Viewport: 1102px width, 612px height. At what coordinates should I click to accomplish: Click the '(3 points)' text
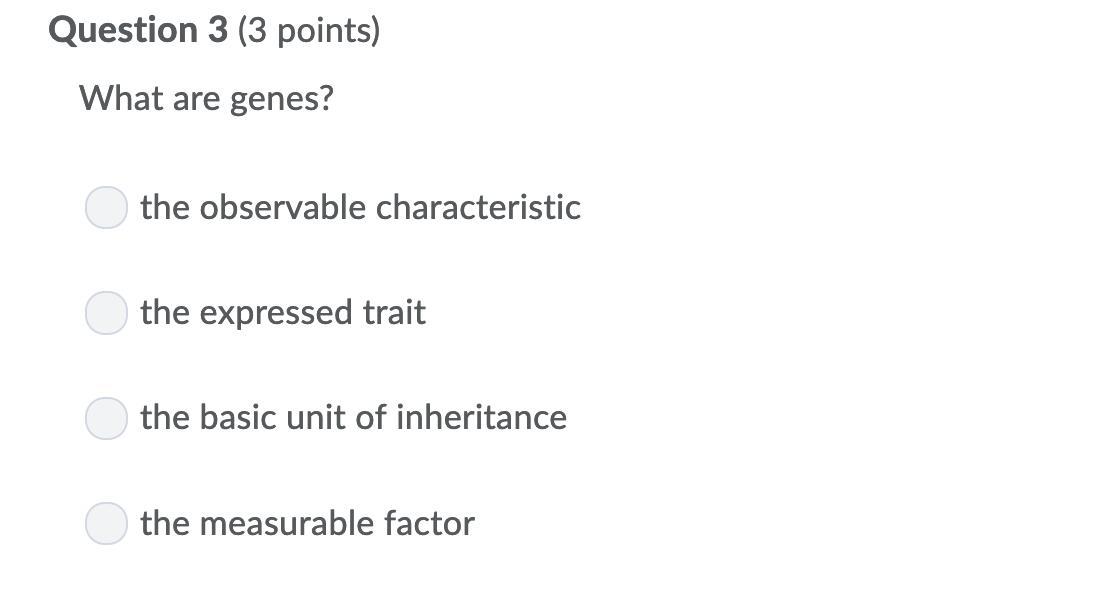309,31
